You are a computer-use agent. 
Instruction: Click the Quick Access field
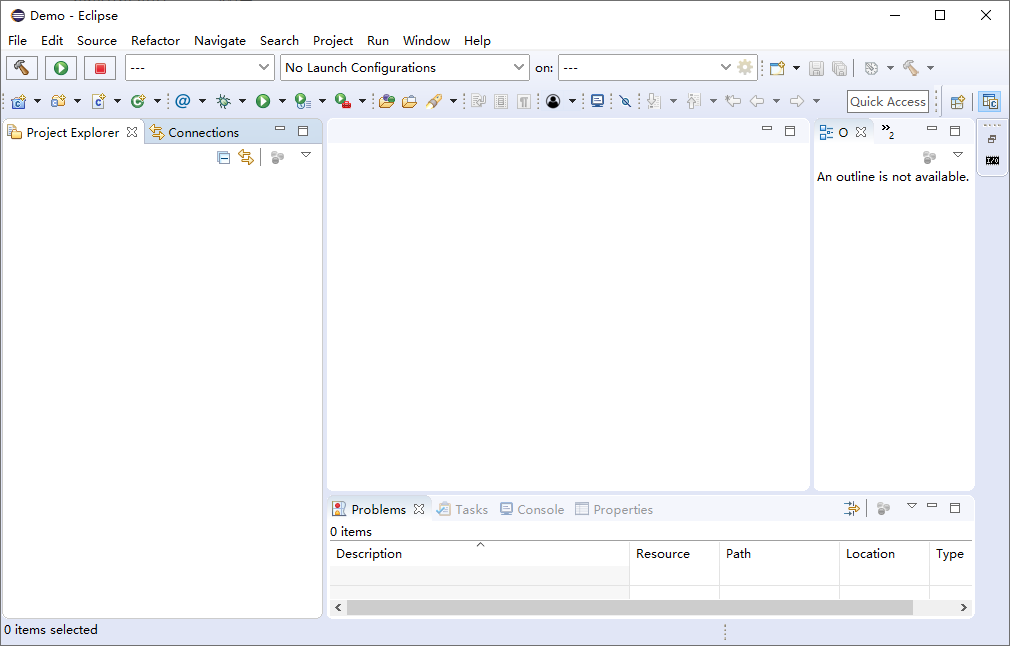tap(887, 101)
